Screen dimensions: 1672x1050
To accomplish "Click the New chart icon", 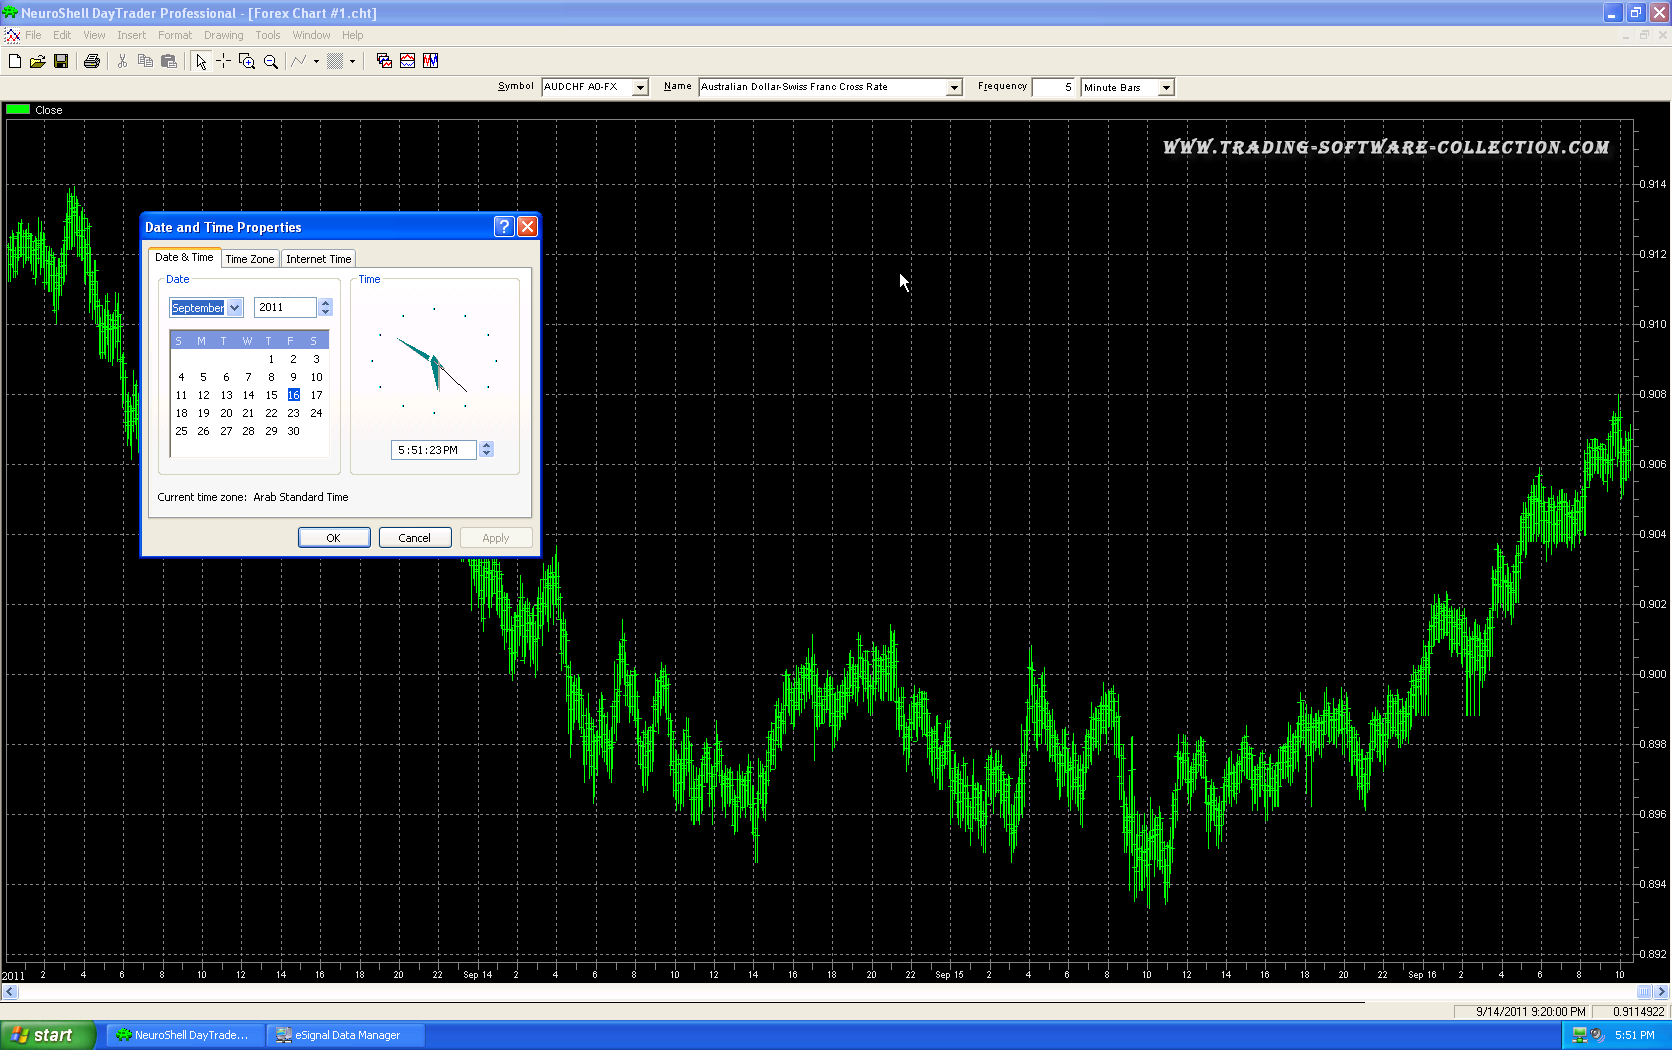I will (15, 61).
